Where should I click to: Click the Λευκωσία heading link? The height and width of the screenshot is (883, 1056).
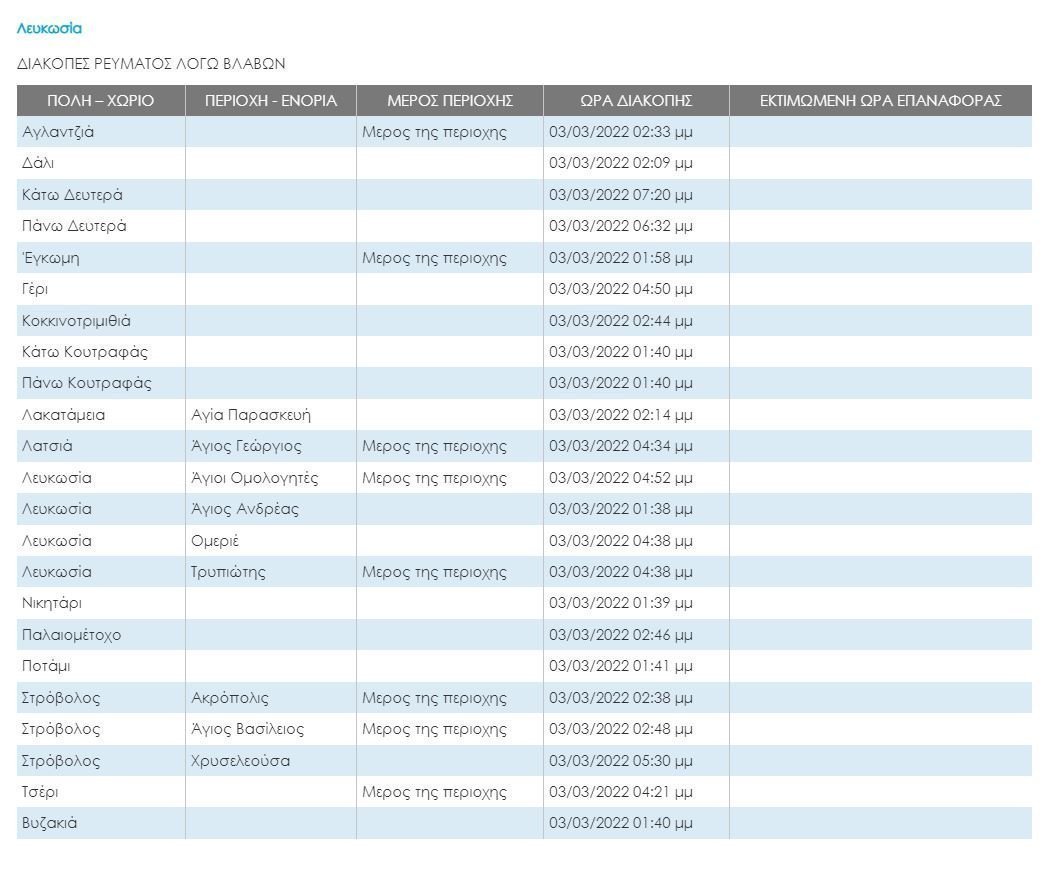click(x=49, y=28)
